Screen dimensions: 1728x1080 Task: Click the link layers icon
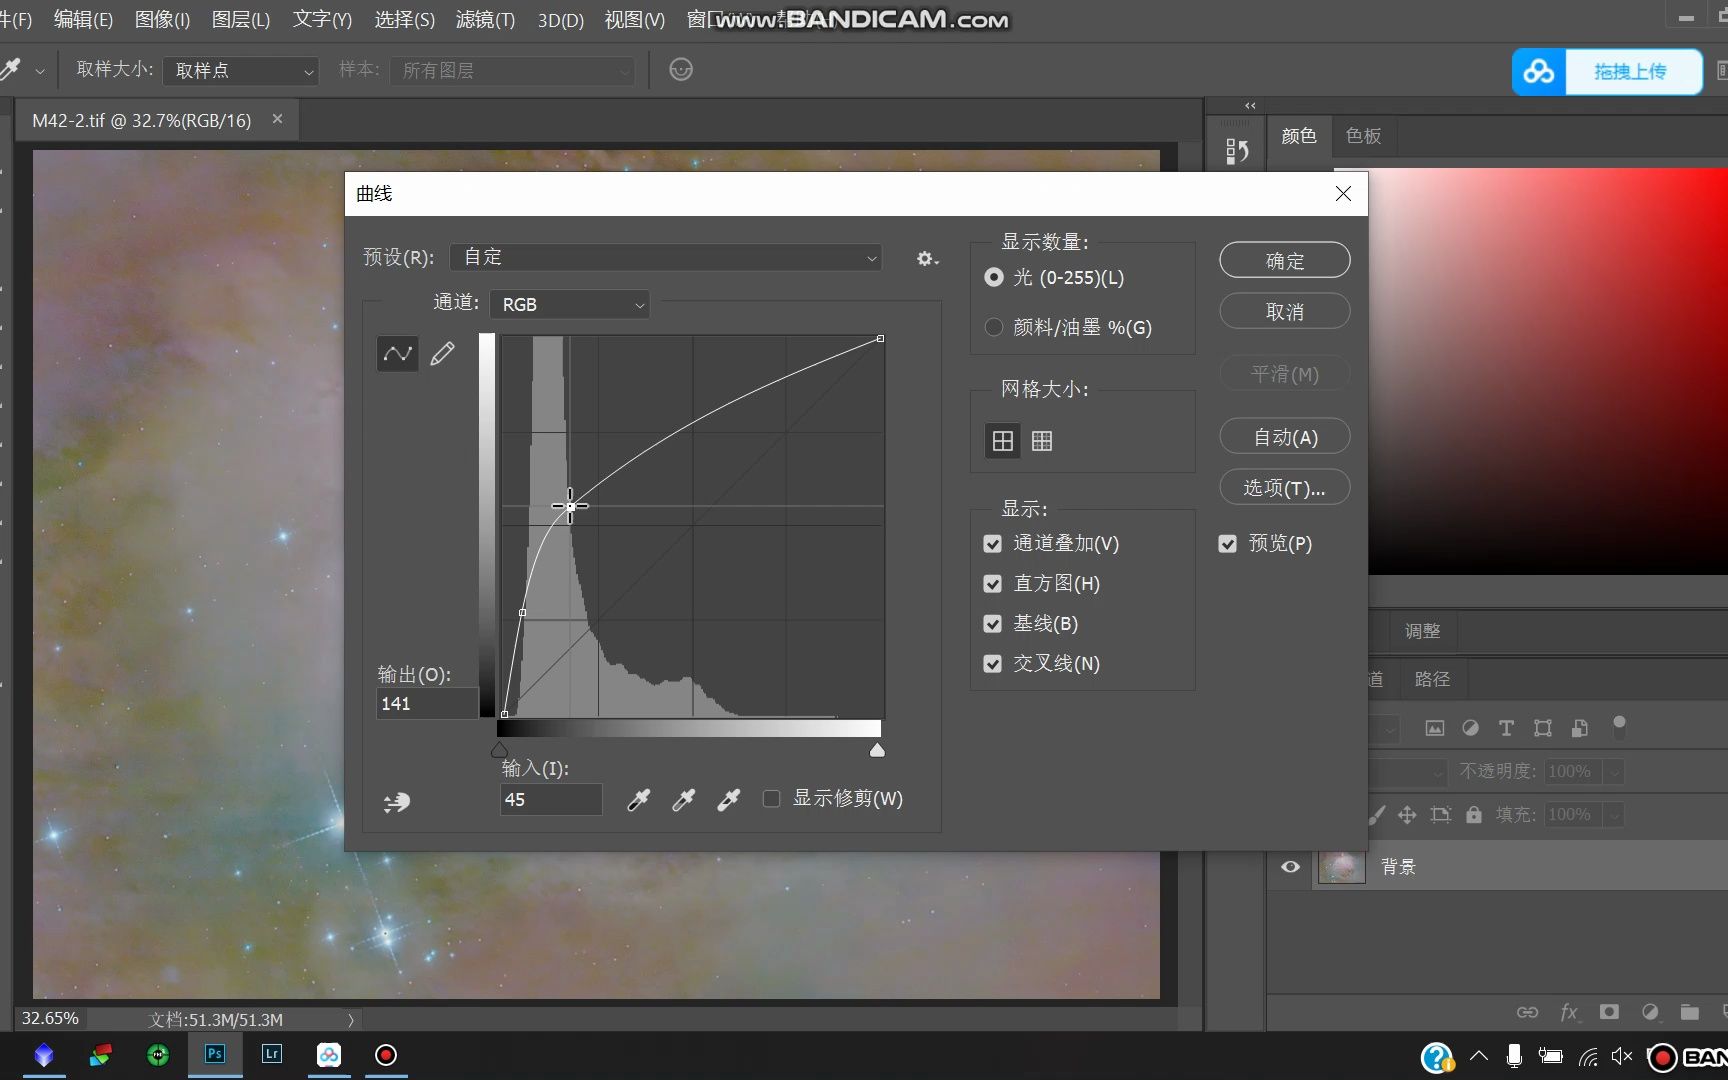coord(1527,1012)
